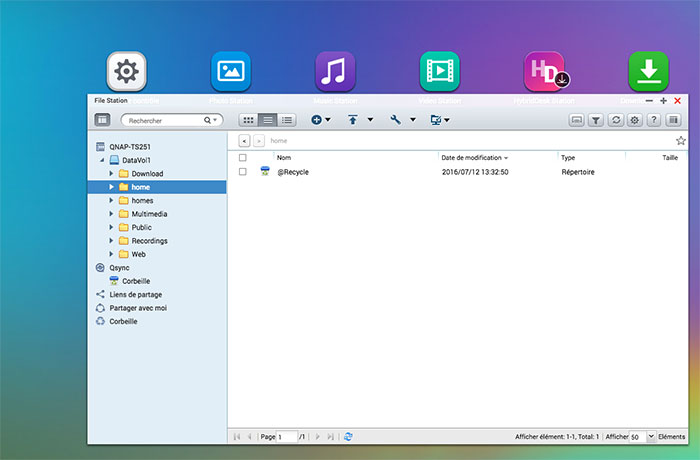
Task: Click the network media player toolbar icon
Action: pyautogui.click(x=577, y=120)
